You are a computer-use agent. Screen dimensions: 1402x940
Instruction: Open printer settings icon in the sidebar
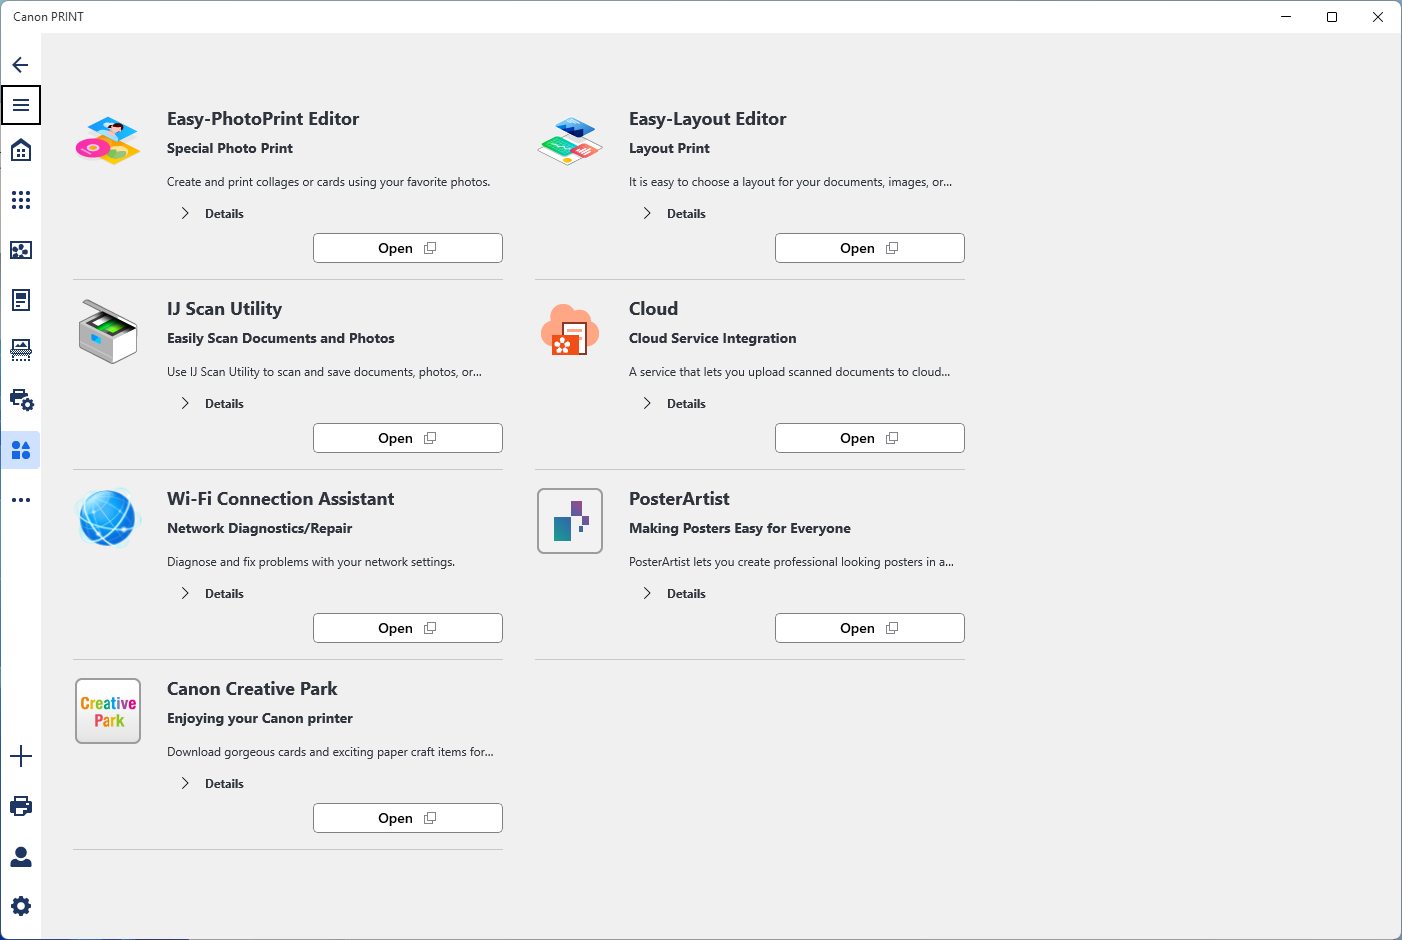click(x=21, y=400)
